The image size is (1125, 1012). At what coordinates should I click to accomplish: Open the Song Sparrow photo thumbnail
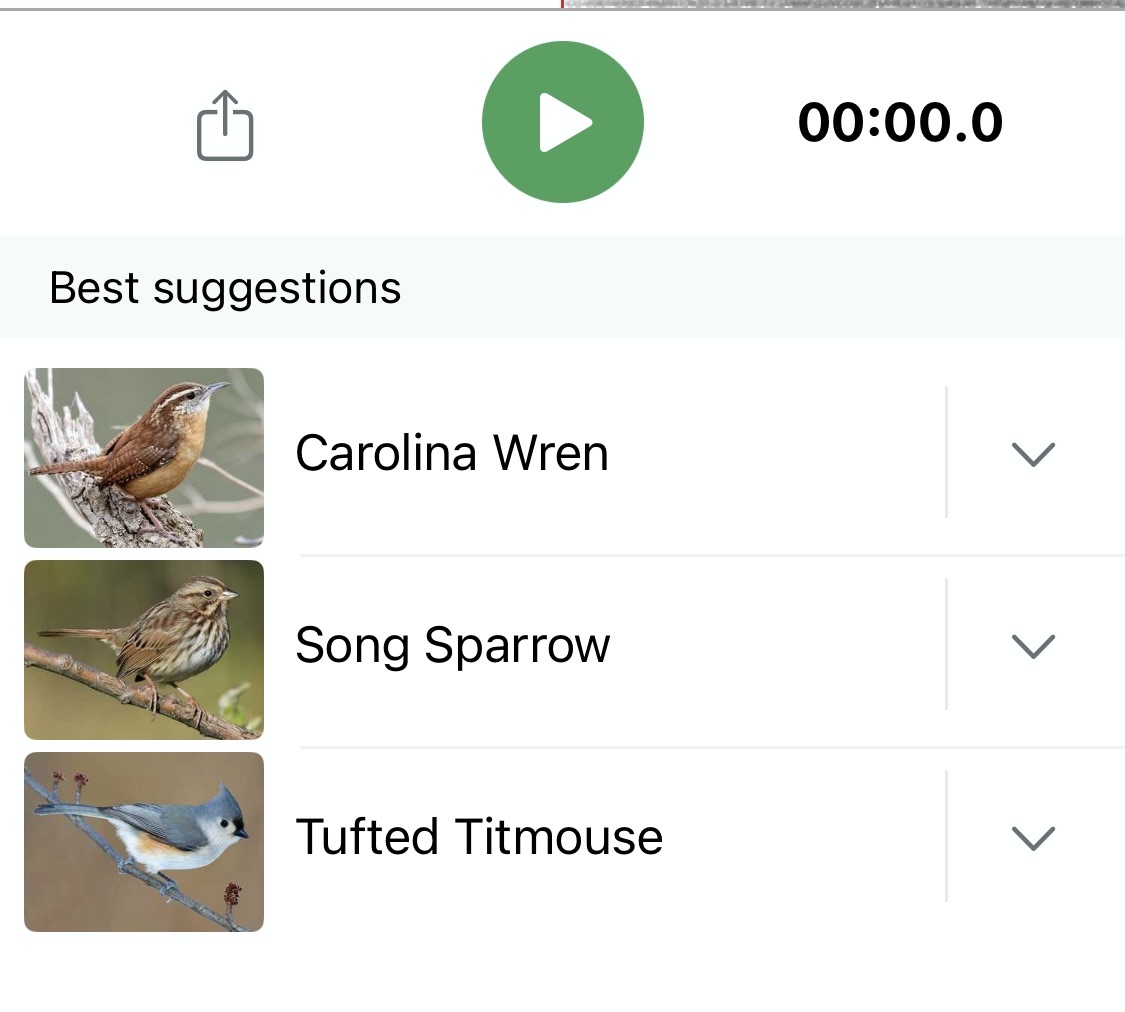coord(144,650)
